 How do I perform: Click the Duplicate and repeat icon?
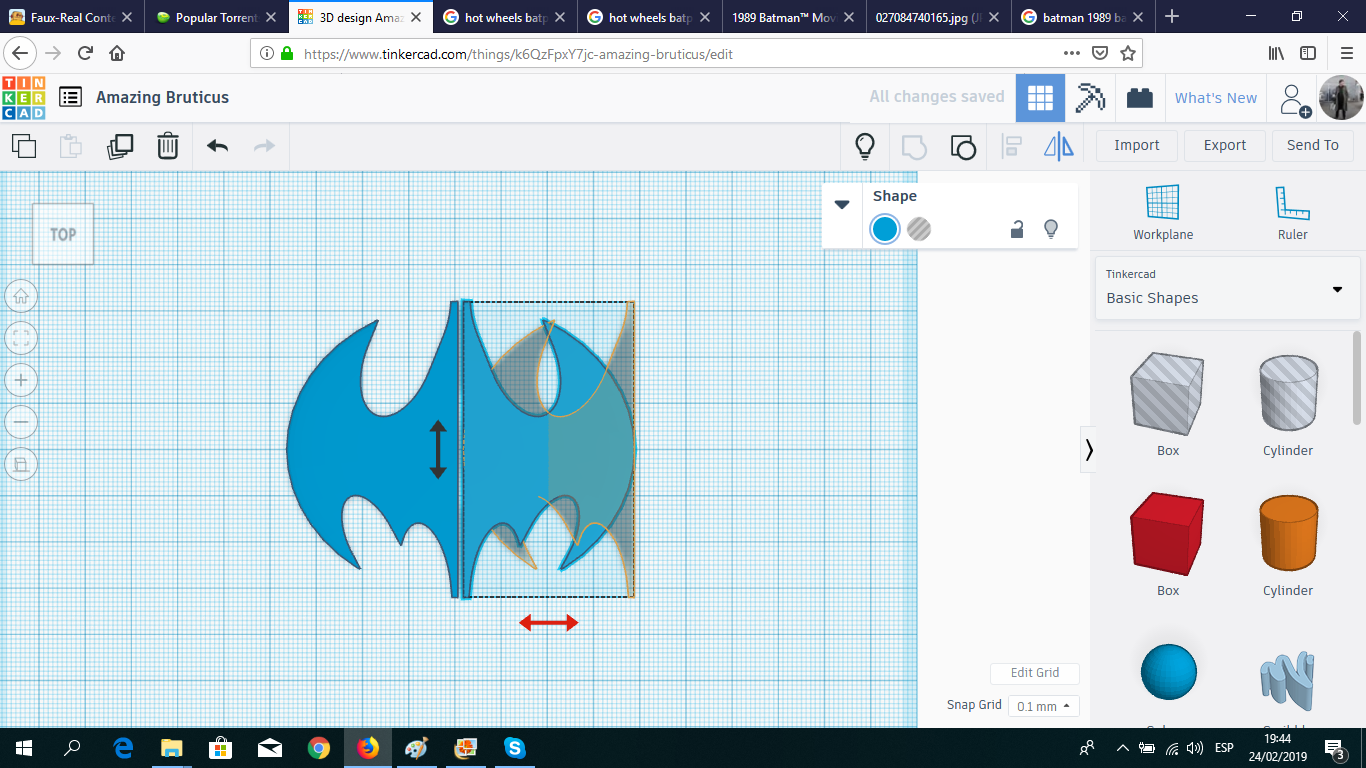click(120, 146)
